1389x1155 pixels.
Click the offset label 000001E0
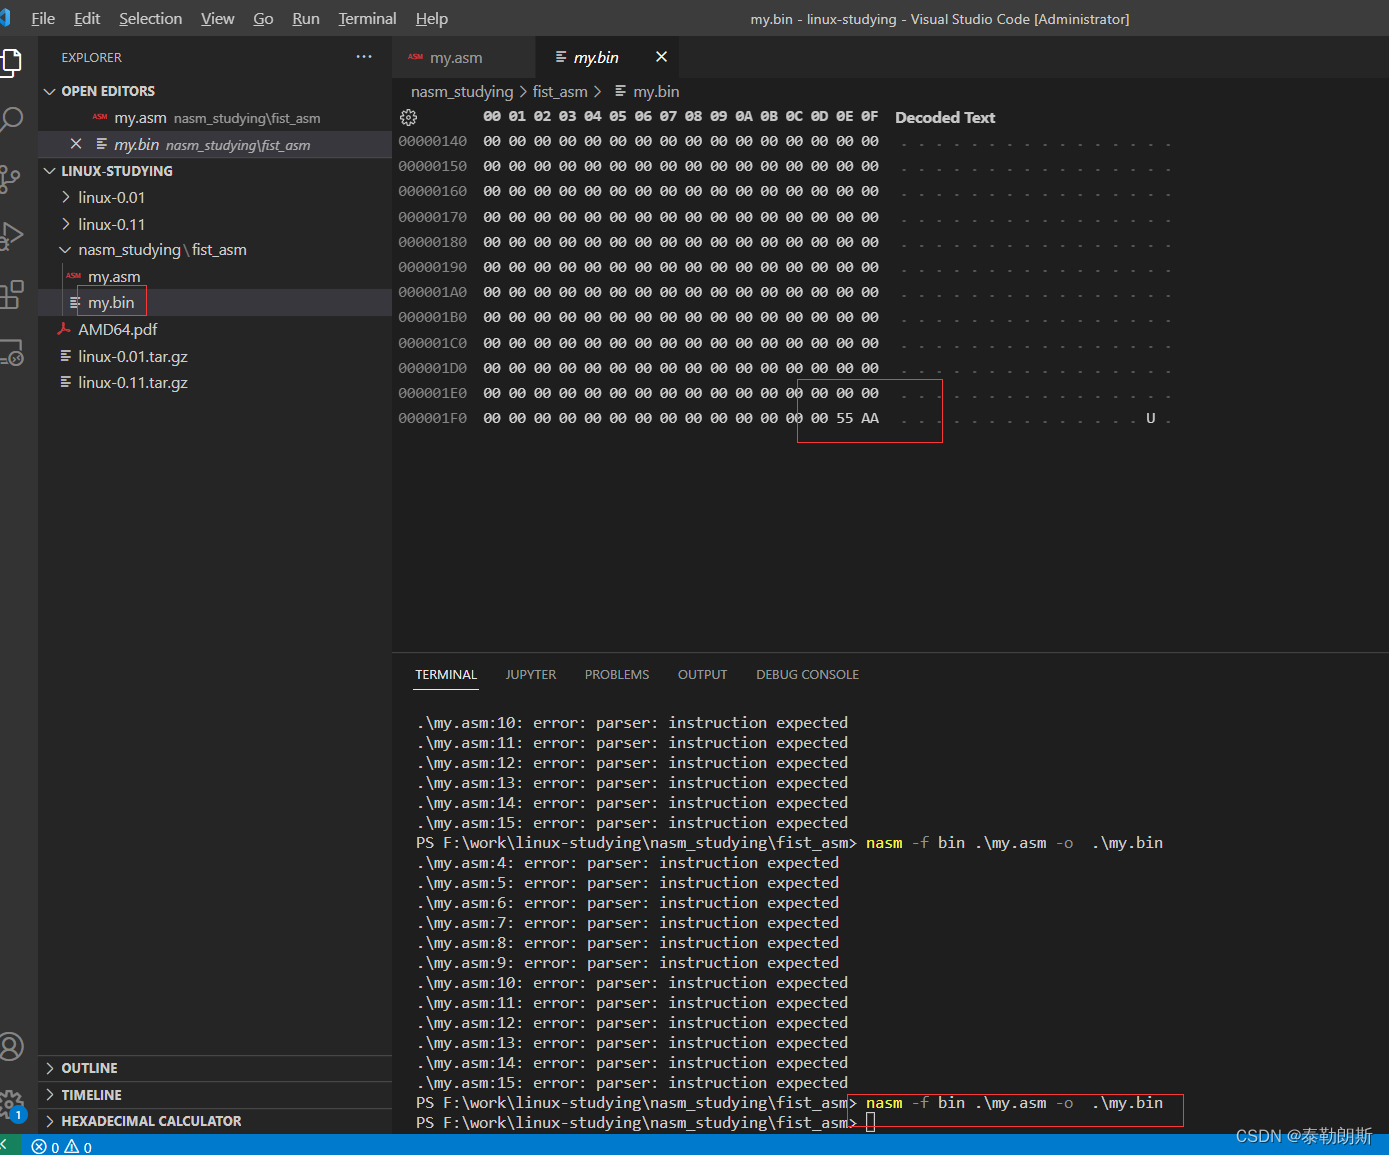pyautogui.click(x=432, y=393)
